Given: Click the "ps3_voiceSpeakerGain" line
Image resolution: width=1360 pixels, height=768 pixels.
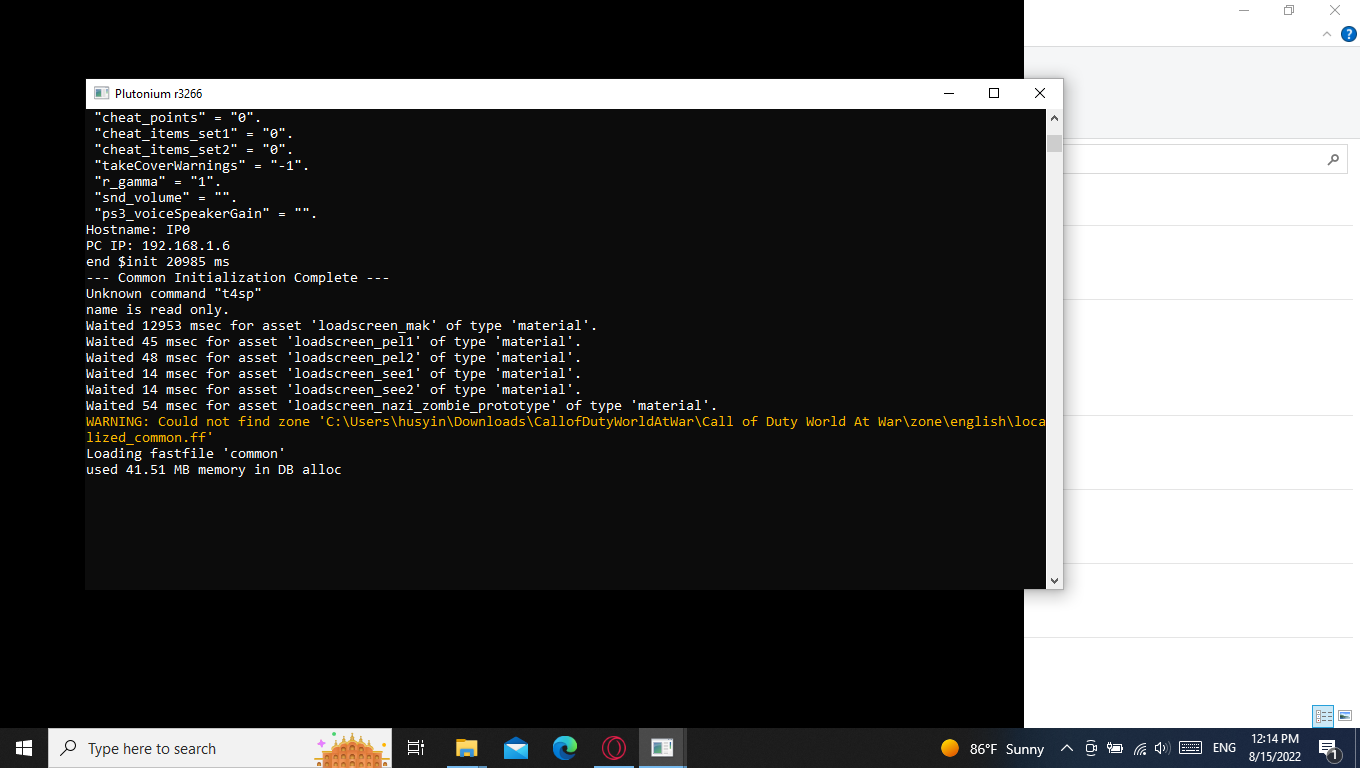Looking at the screenshot, I should 206,214.
